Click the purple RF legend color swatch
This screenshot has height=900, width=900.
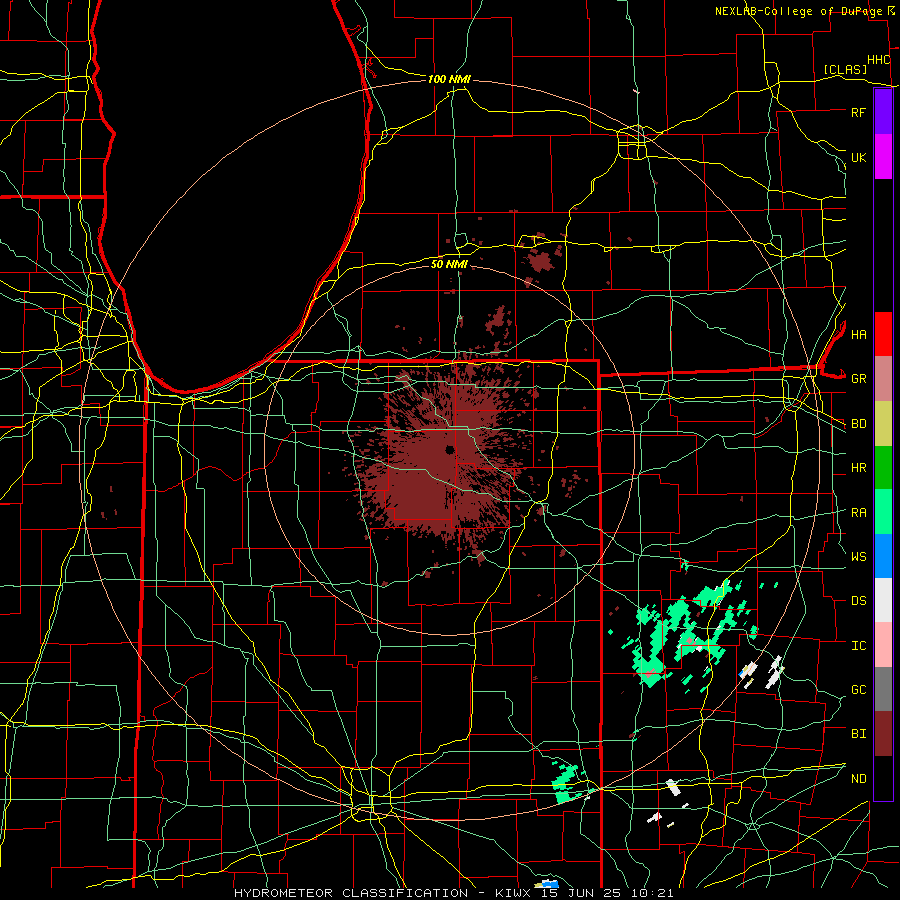883,112
